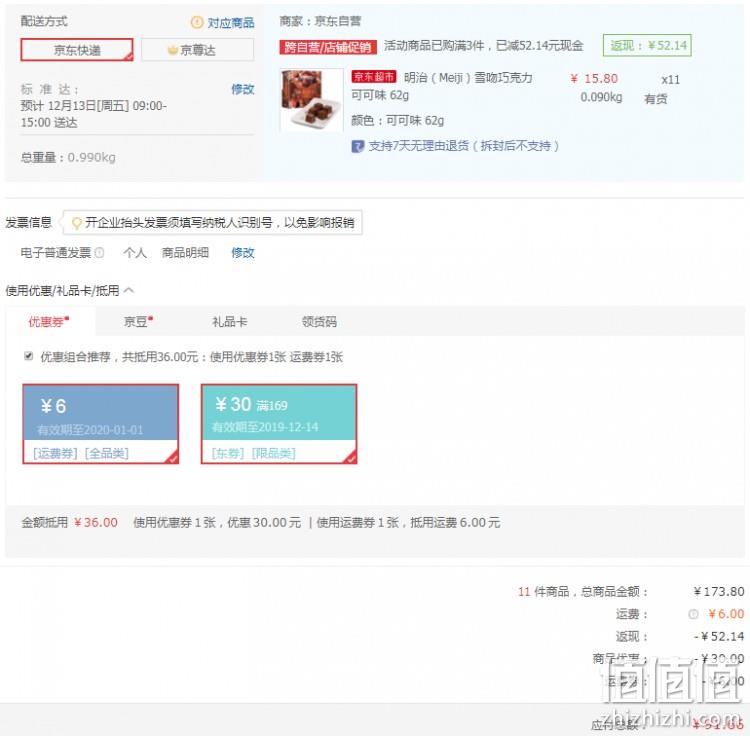Toggle the ¥30 满169 东券 coupon
Image resolution: width=750 pixels, height=736 pixels.
279,424
